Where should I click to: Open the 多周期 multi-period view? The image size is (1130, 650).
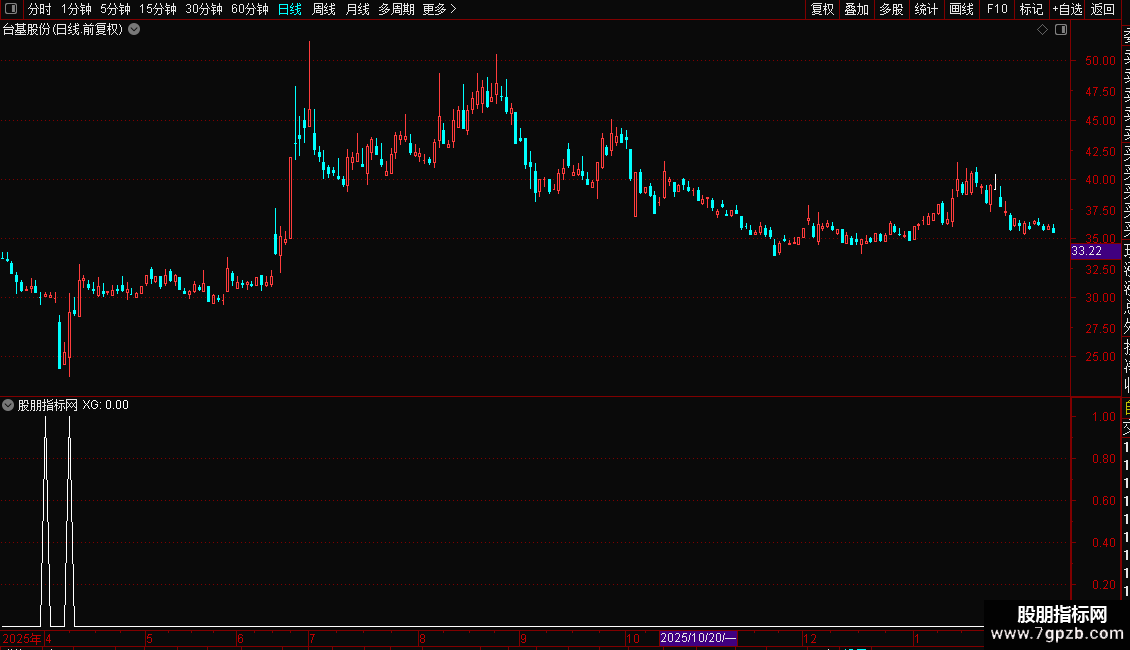coord(396,9)
